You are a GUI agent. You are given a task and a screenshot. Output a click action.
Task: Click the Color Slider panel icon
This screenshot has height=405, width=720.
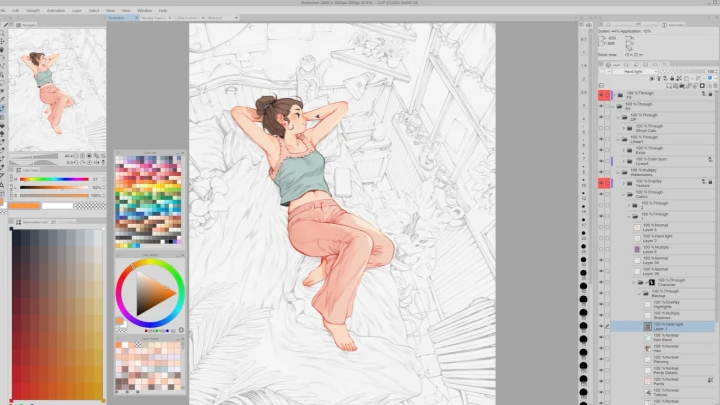pyautogui.click(x=18, y=170)
